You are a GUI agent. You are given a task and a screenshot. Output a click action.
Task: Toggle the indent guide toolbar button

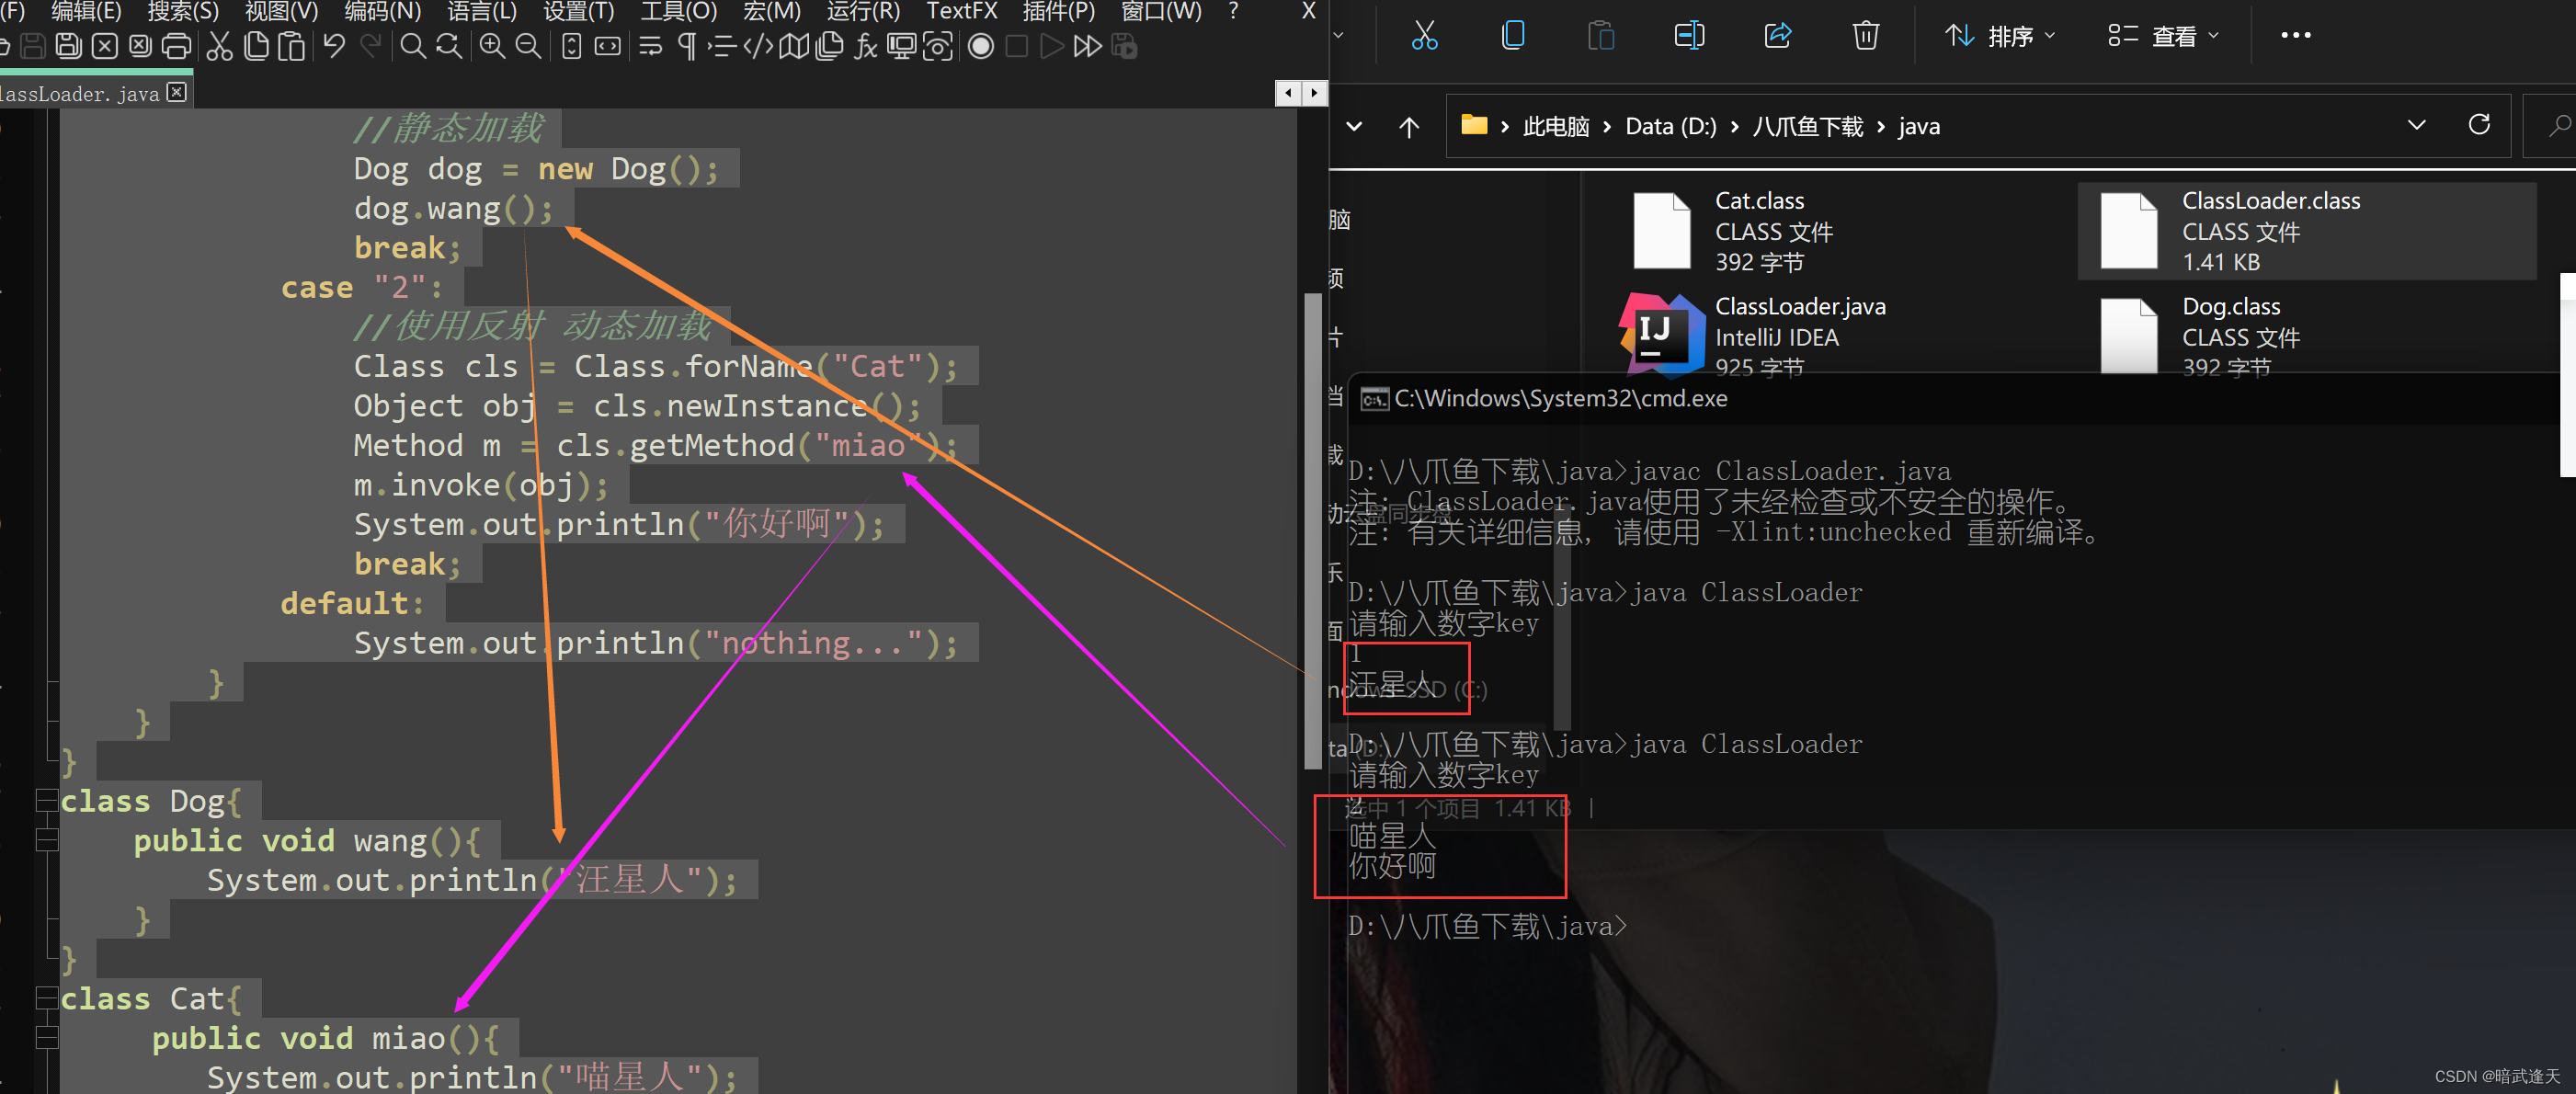point(722,46)
